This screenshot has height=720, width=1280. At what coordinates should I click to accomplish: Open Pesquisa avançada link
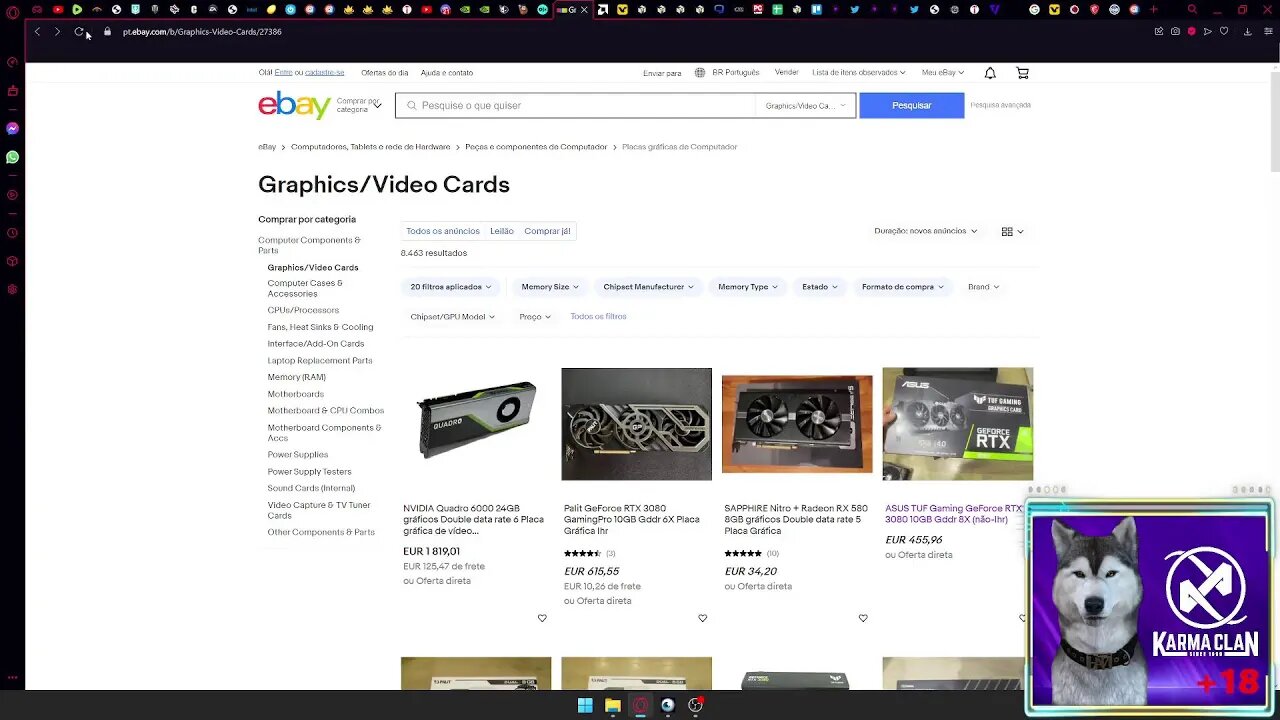1000,105
